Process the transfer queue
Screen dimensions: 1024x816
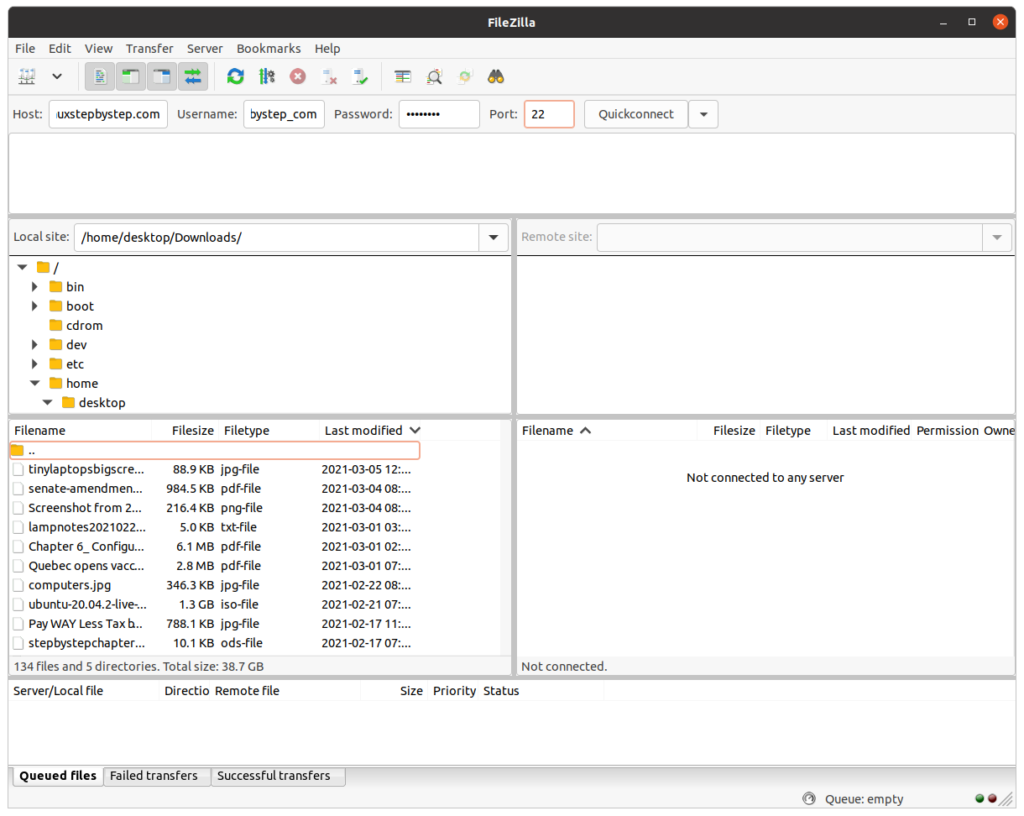click(x=265, y=76)
